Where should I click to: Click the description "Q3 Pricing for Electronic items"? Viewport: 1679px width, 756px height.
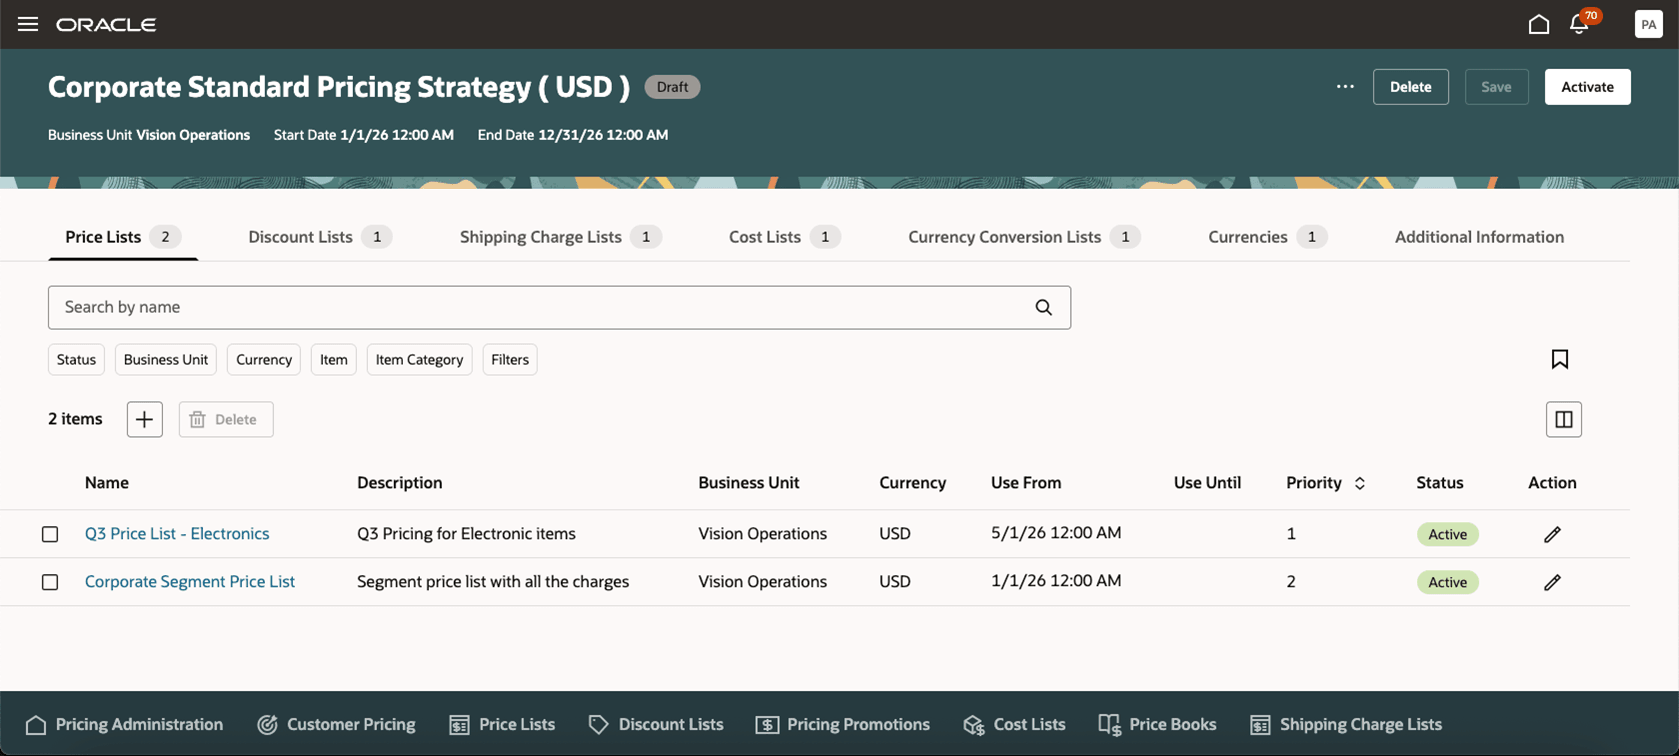466,534
